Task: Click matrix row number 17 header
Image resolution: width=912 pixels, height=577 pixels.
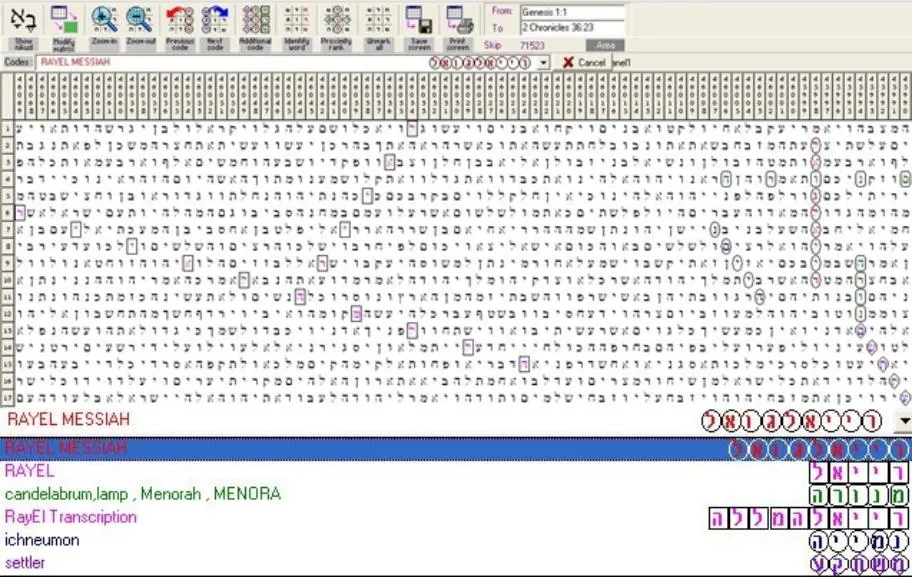Action: pyautogui.click(x=7, y=399)
